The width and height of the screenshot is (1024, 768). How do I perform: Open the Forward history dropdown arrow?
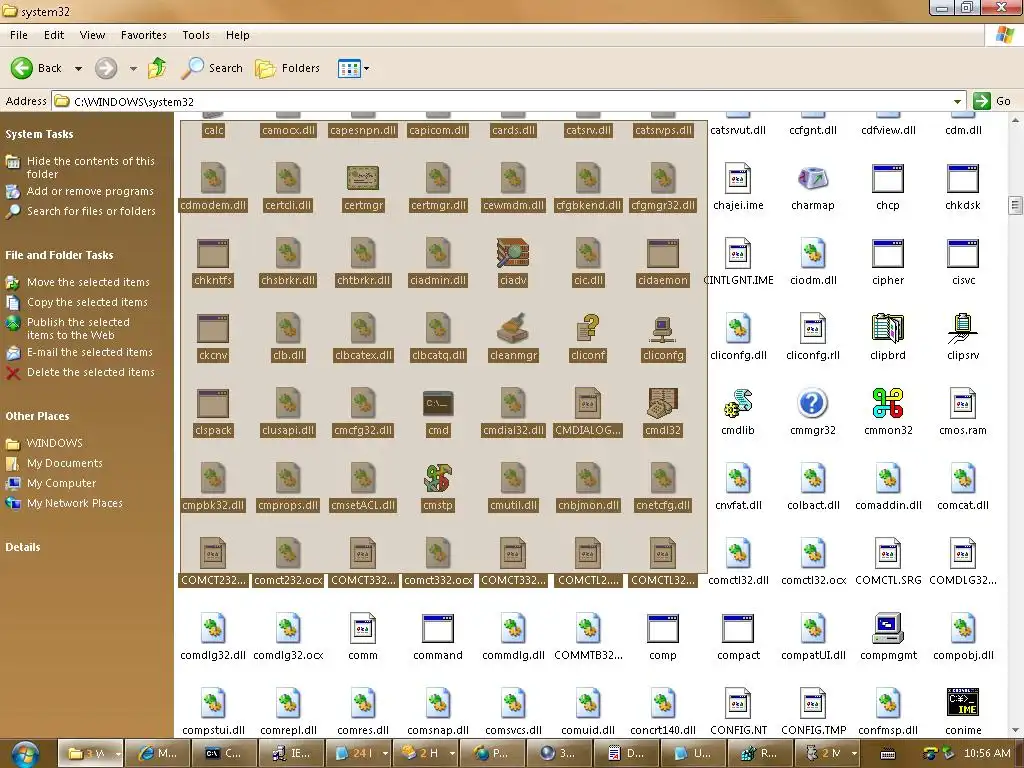coord(133,69)
